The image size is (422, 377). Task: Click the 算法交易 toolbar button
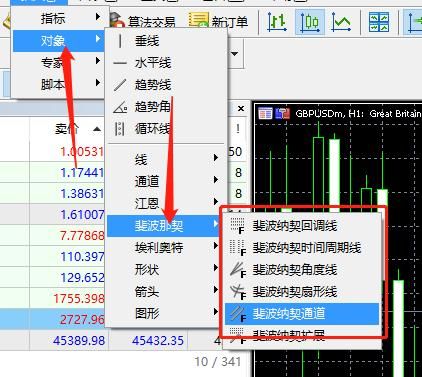(x=143, y=22)
